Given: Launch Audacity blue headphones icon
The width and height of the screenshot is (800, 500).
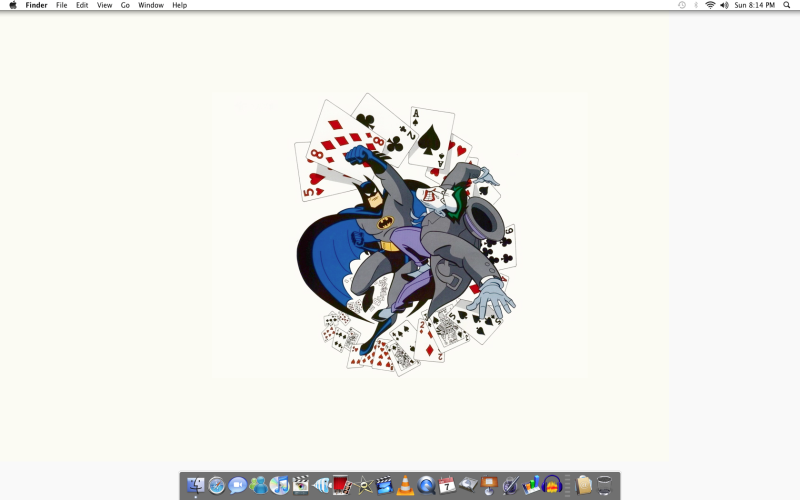Looking at the screenshot, I should tap(552, 485).
